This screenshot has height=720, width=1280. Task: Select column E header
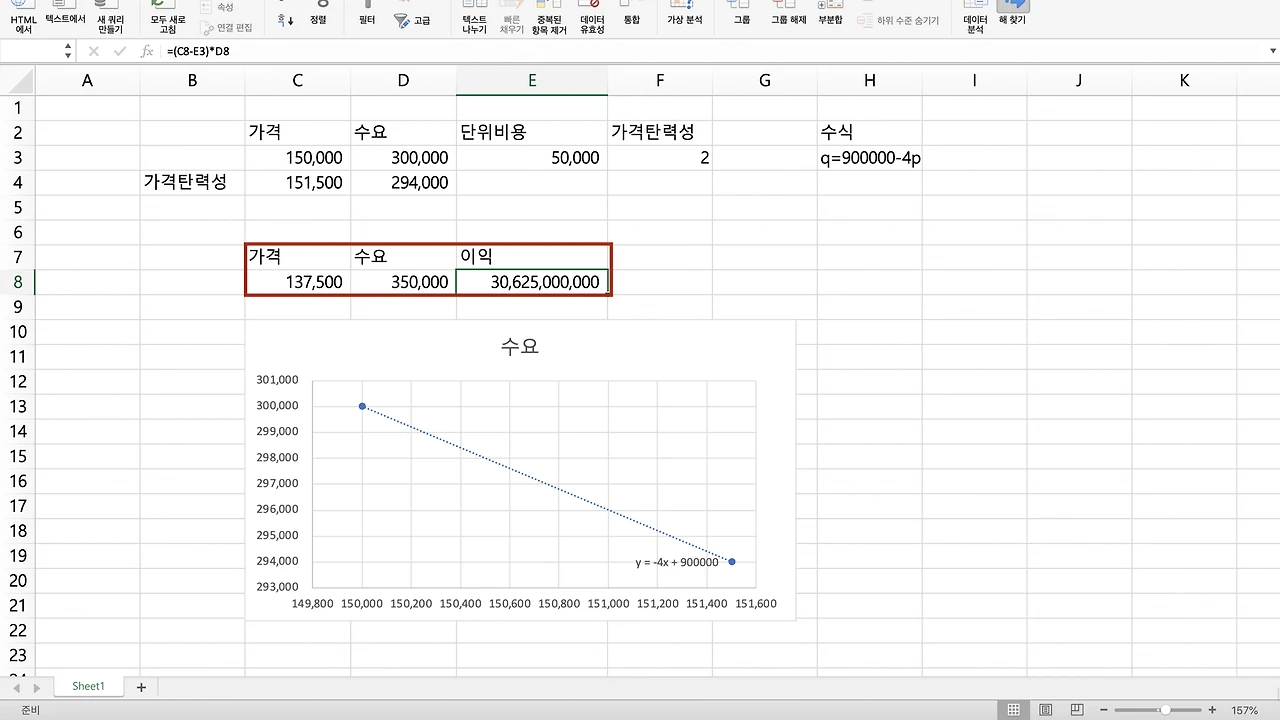[x=532, y=81]
